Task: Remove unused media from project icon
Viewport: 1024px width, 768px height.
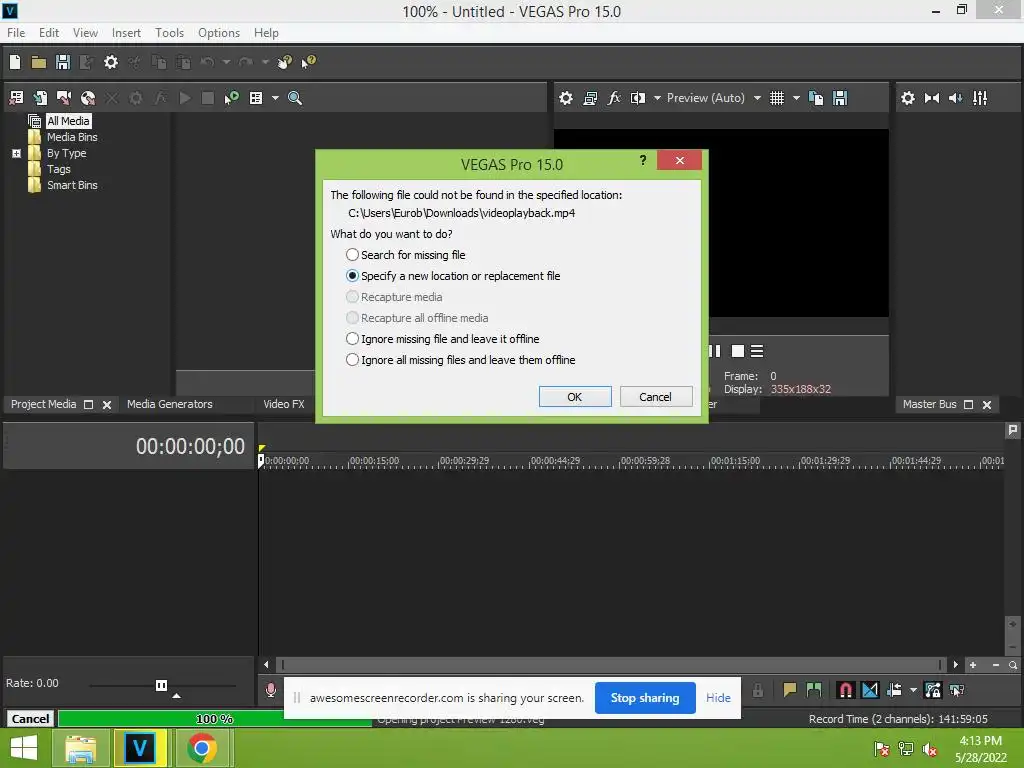Action: 16,98
